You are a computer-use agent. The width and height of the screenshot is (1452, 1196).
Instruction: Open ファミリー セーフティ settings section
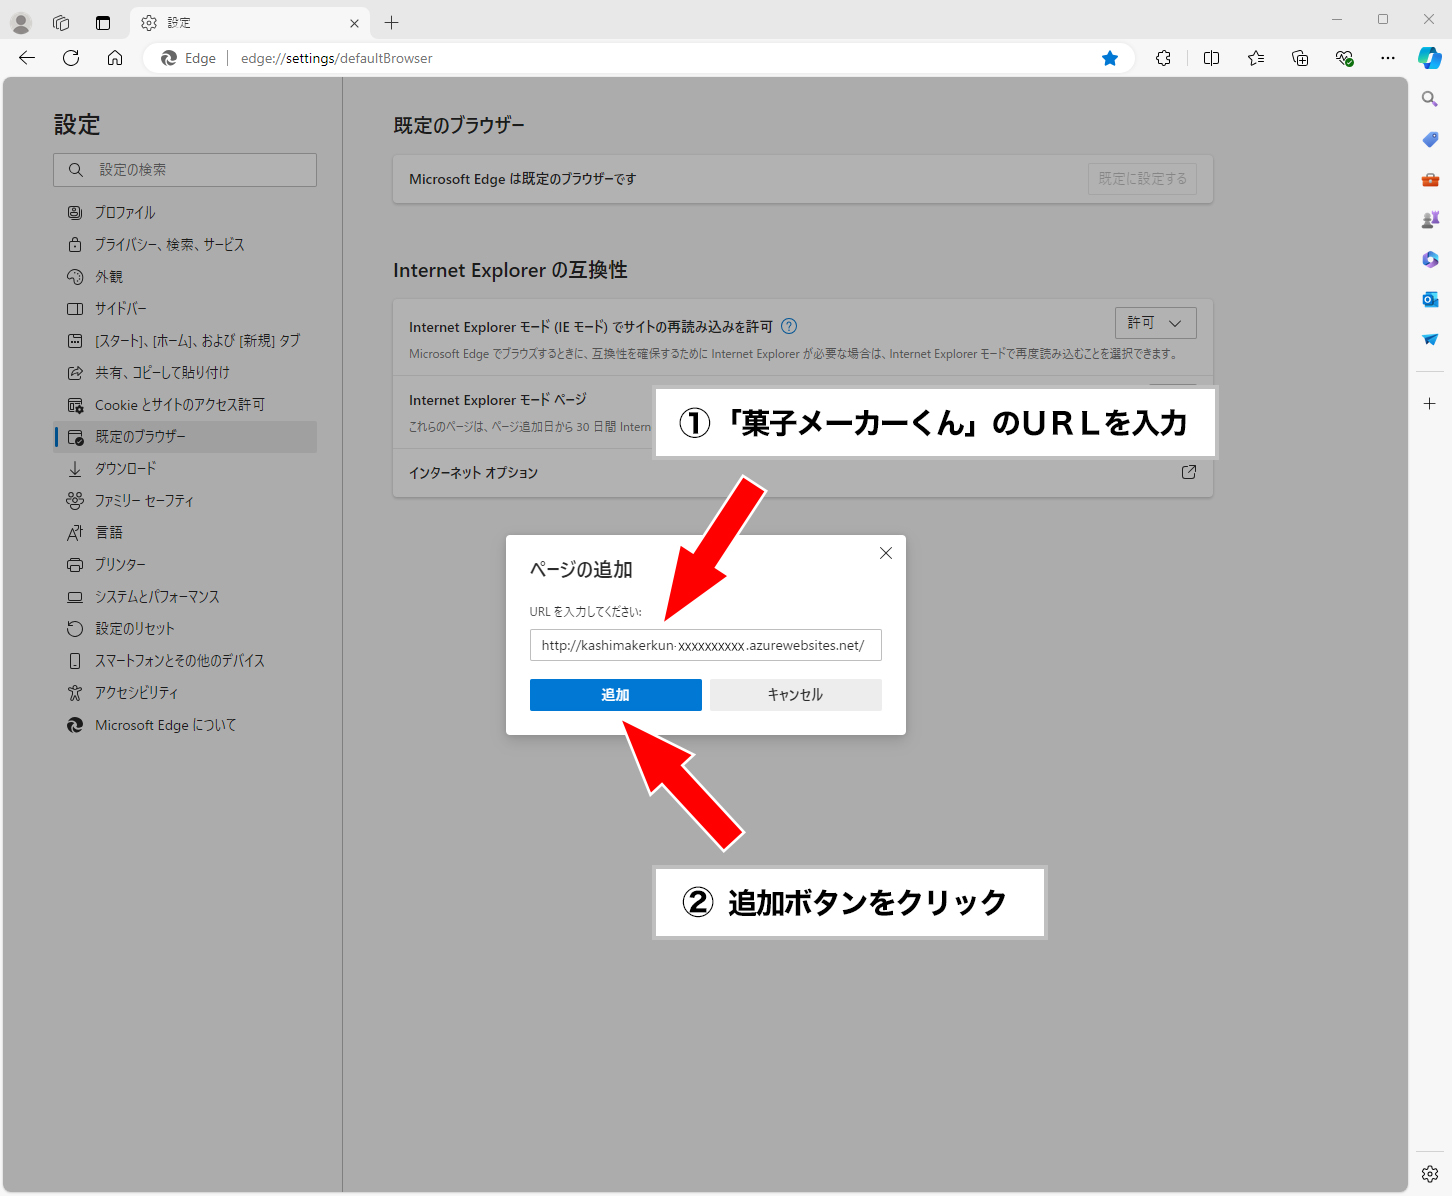pos(185,500)
